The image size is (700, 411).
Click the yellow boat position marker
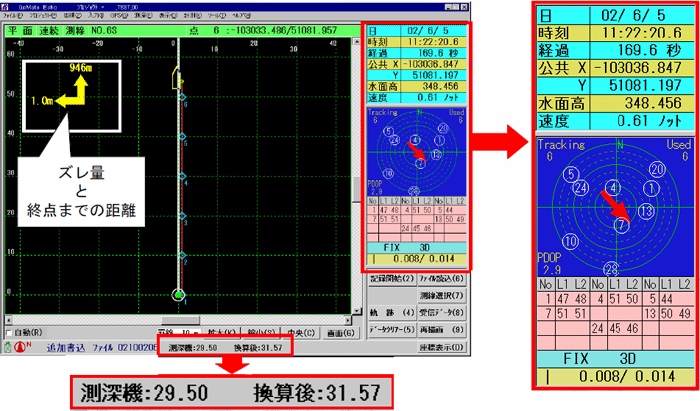(x=176, y=78)
